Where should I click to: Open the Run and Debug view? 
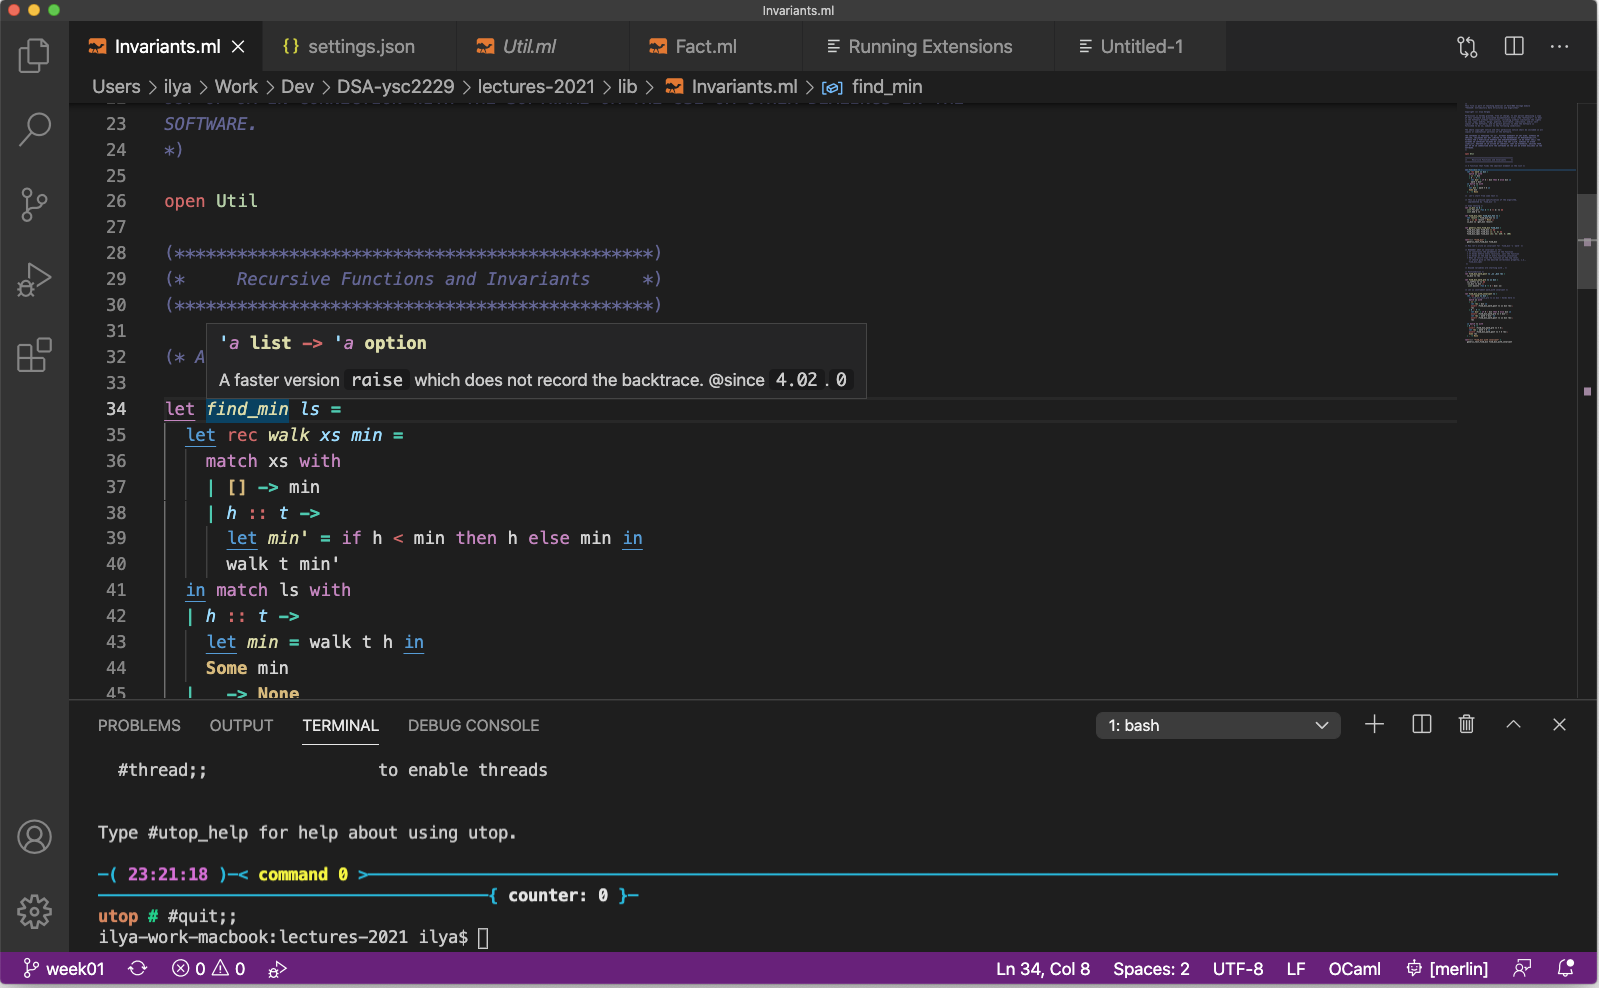click(x=34, y=280)
